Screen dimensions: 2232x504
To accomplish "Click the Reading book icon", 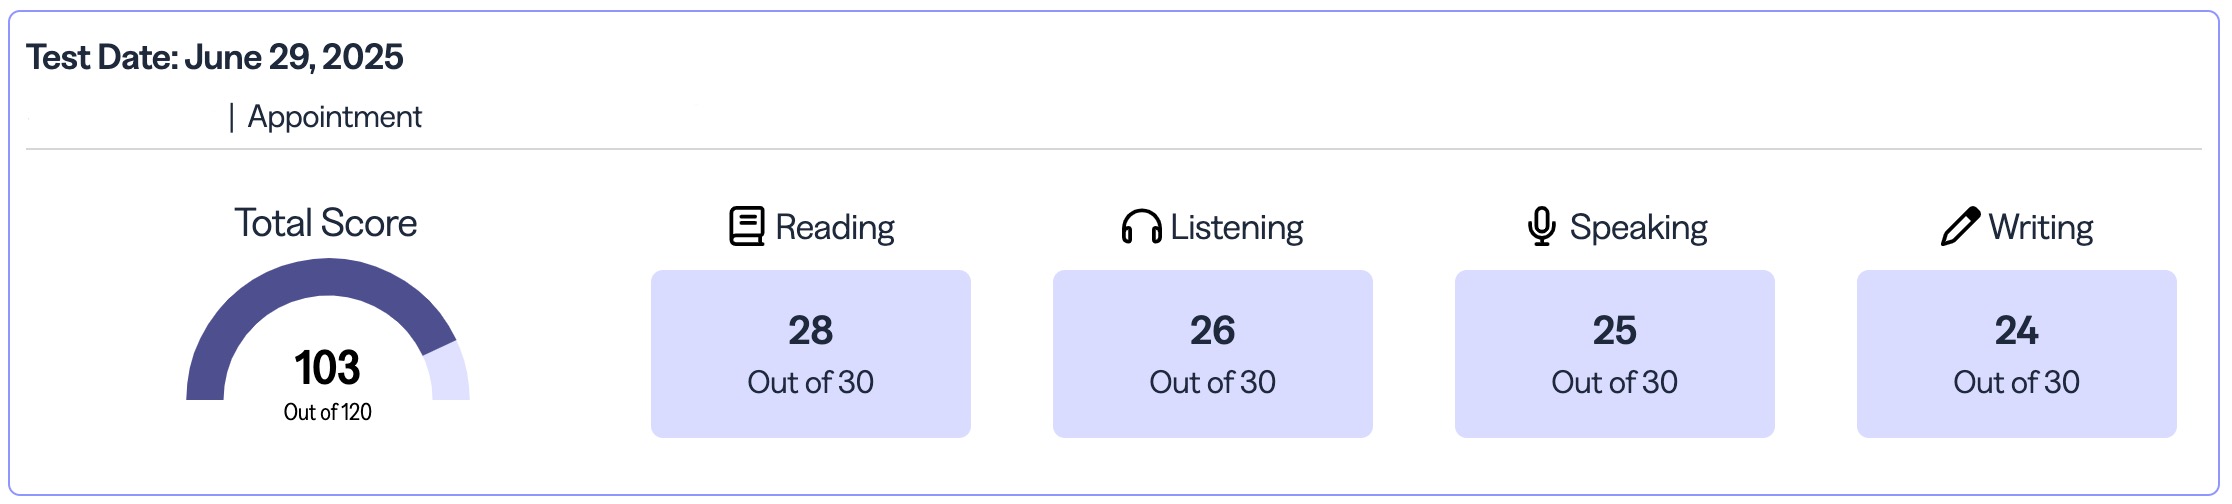I will pyautogui.click(x=746, y=227).
